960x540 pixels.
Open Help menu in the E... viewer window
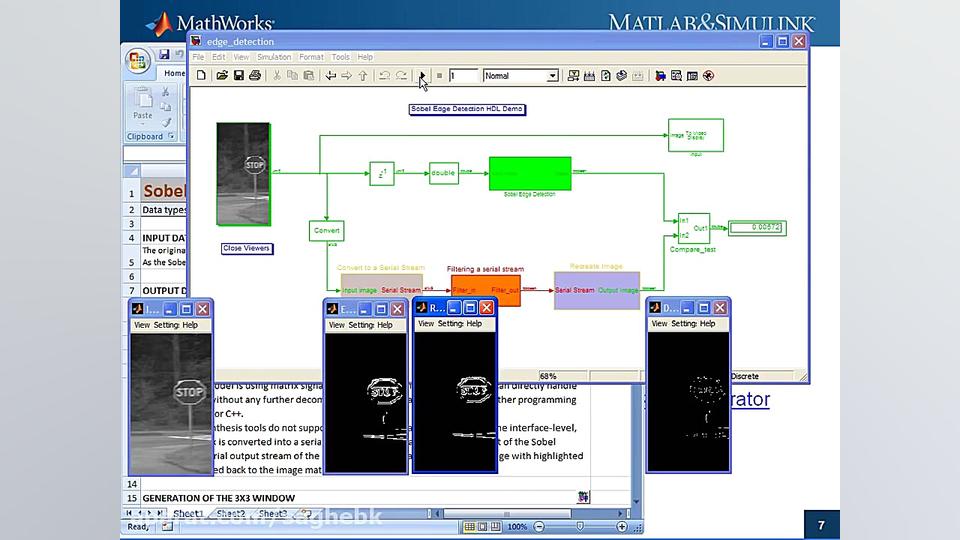pyautogui.click(x=384, y=325)
